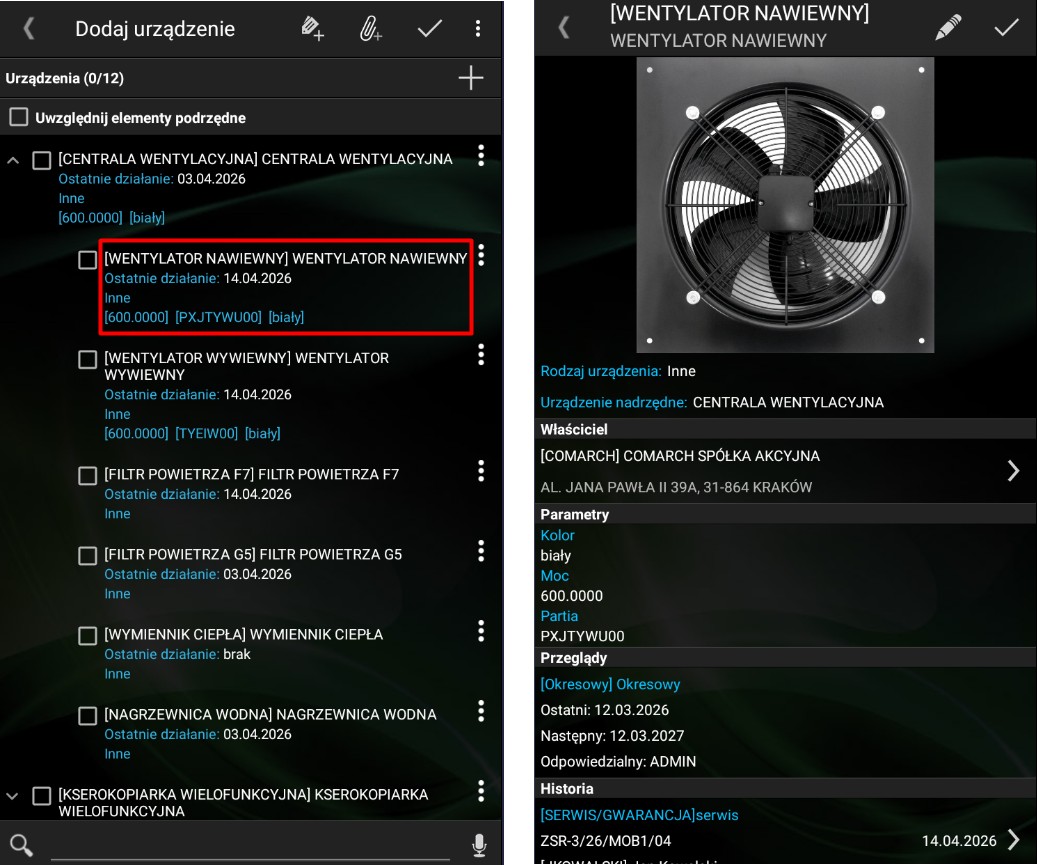The width and height of the screenshot is (1037, 865).
Task: Click the paperclip attachment icon
Action: (371, 29)
